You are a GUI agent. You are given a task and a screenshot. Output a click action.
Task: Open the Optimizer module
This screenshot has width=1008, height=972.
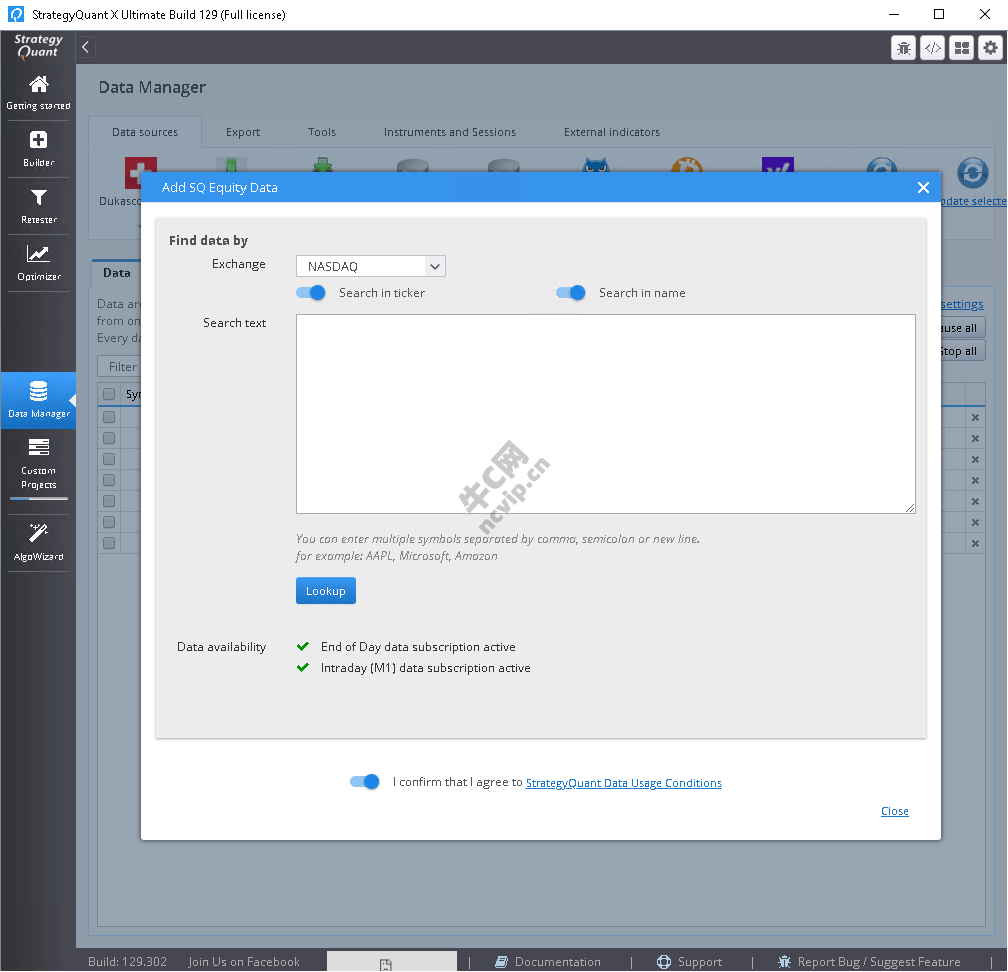pyautogui.click(x=38, y=262)
